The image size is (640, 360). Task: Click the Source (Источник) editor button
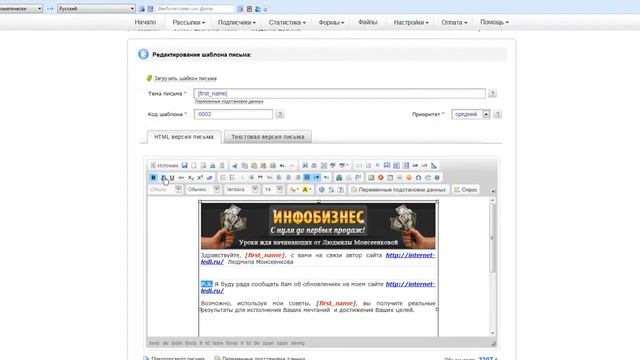point(164,165)
